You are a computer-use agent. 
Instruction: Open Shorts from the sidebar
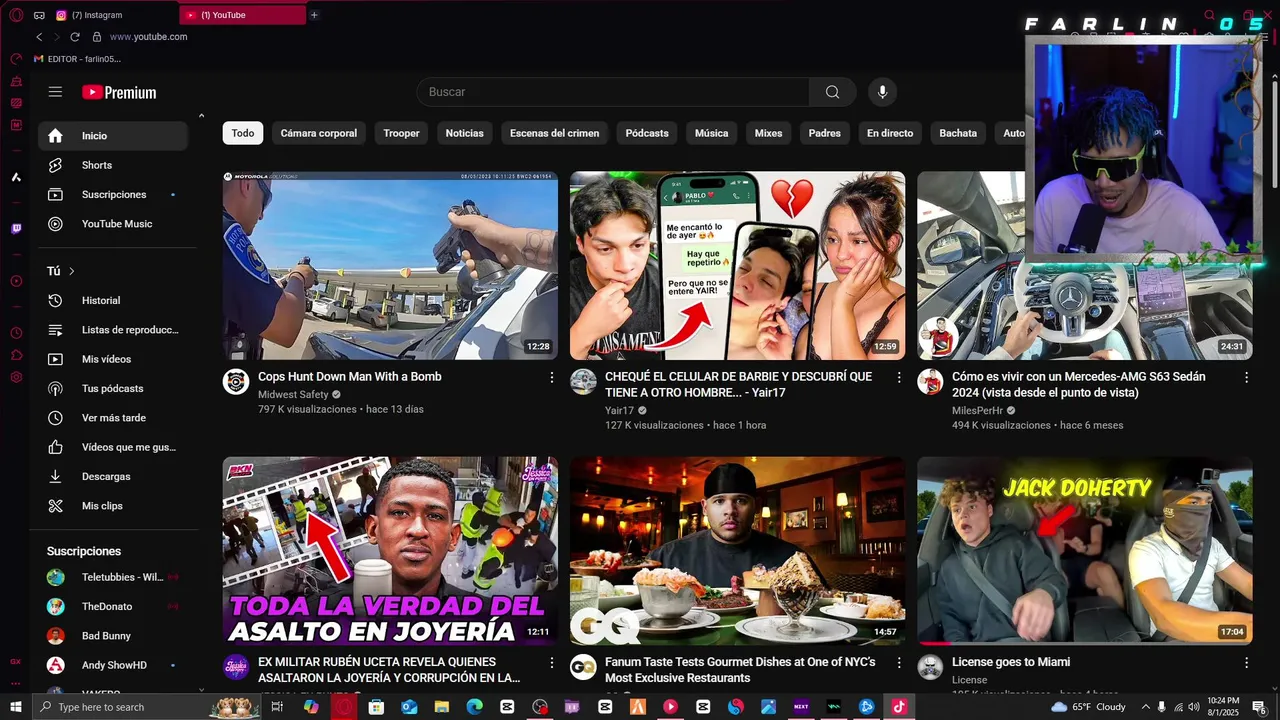click(x=113, y=165)
